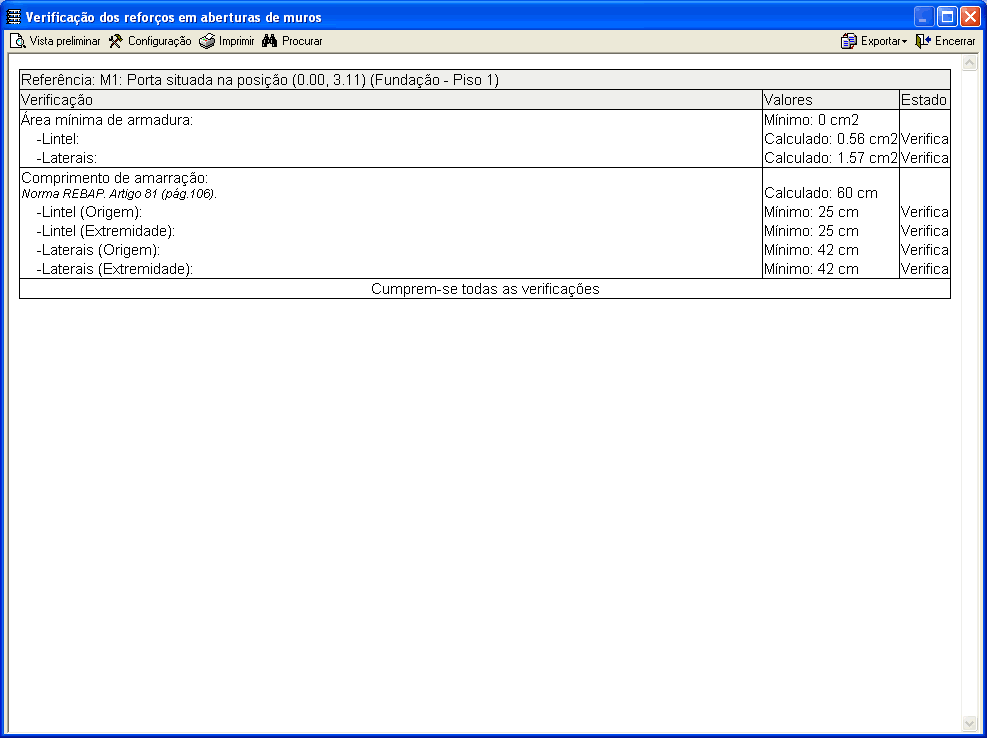Click the 'Calculado: 1.57 cm2' value

coord(831,158)
